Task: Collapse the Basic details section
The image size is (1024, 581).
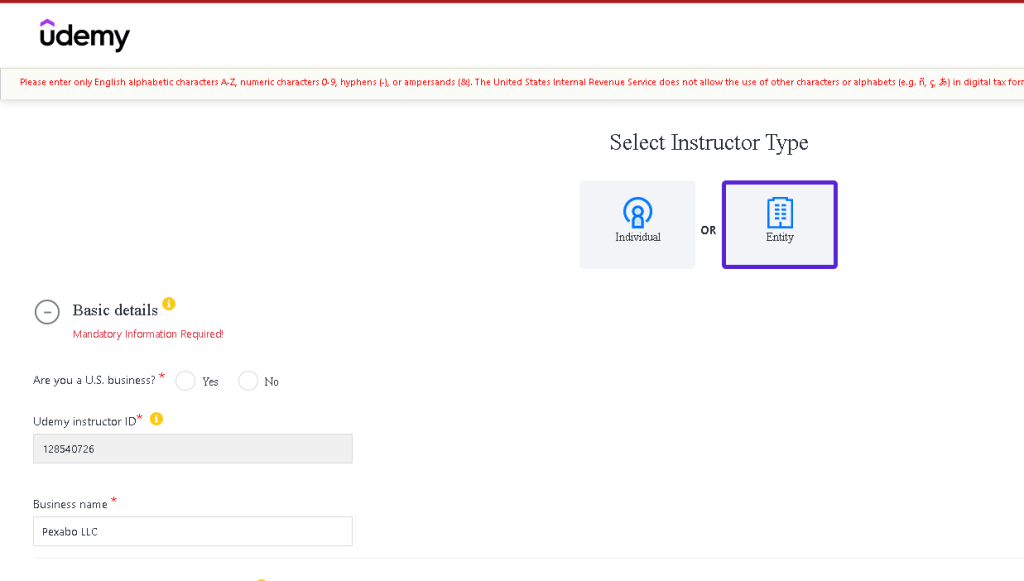Action: pos(47,312)
